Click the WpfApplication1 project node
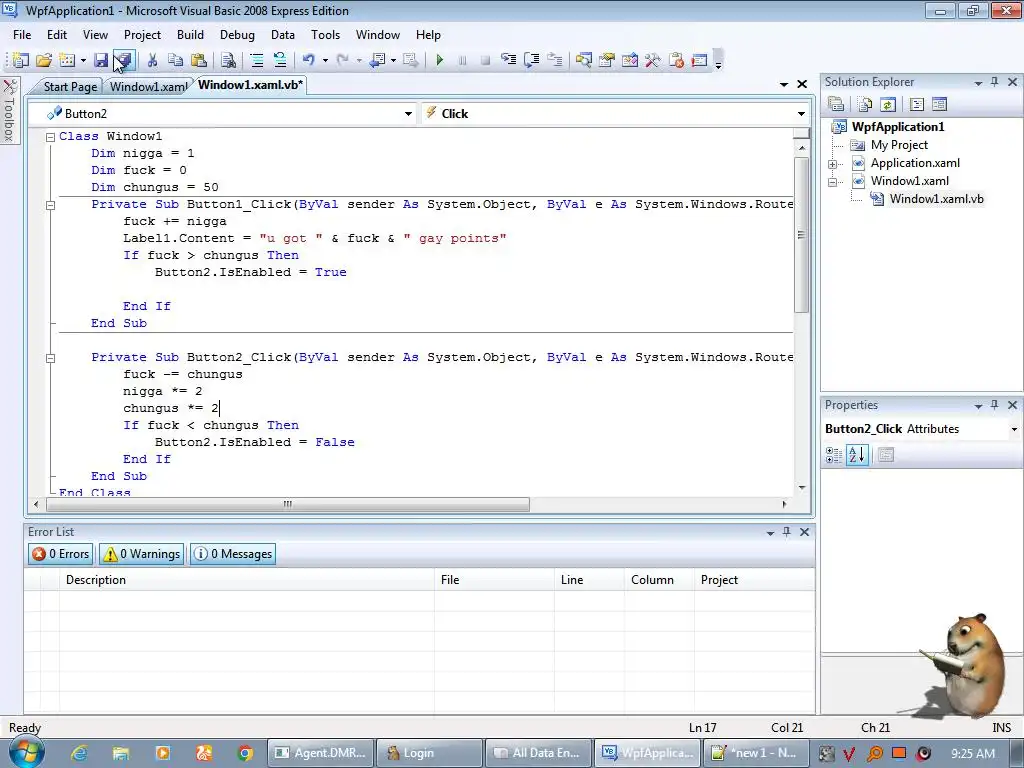 click(x=897, y=127)
